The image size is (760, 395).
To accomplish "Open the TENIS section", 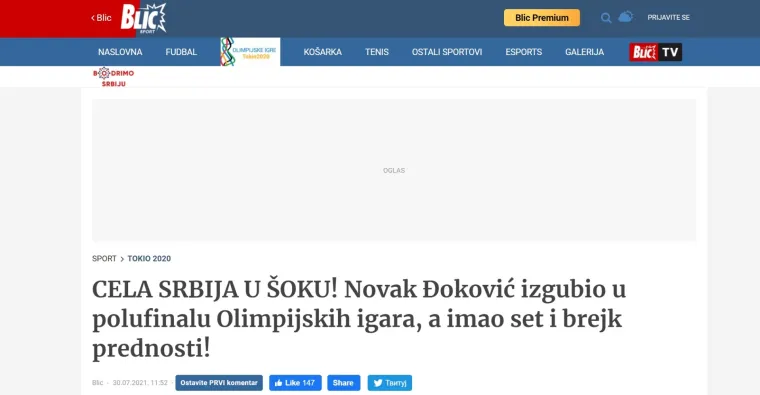I will (x=377, y=52).
